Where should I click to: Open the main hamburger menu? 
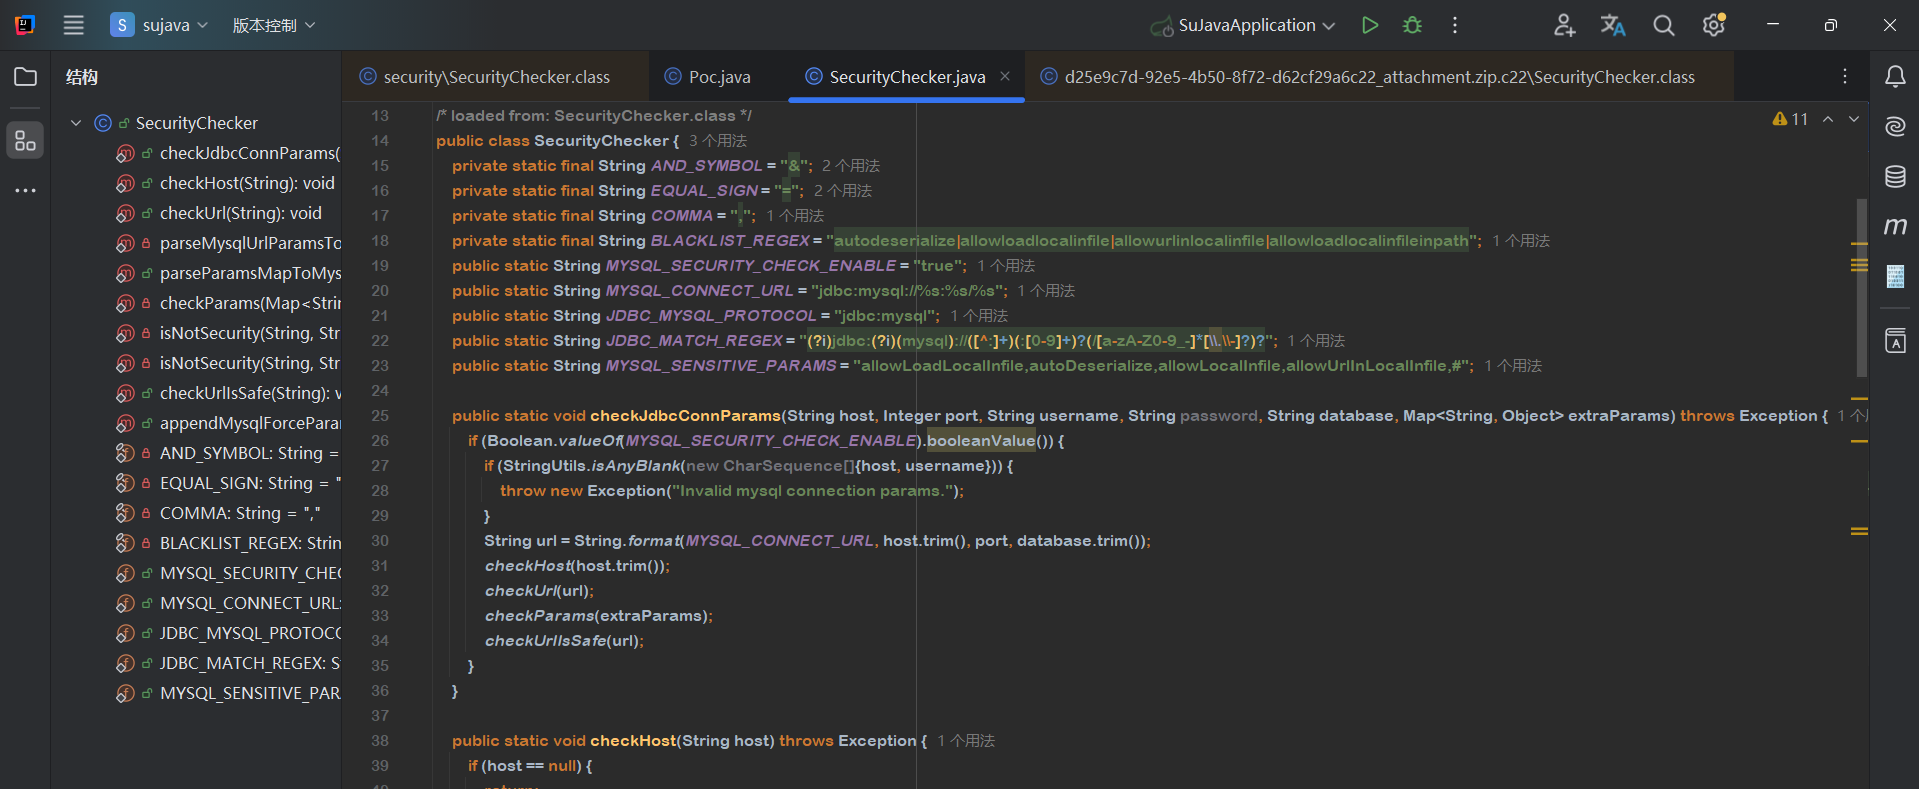(73, 25)
